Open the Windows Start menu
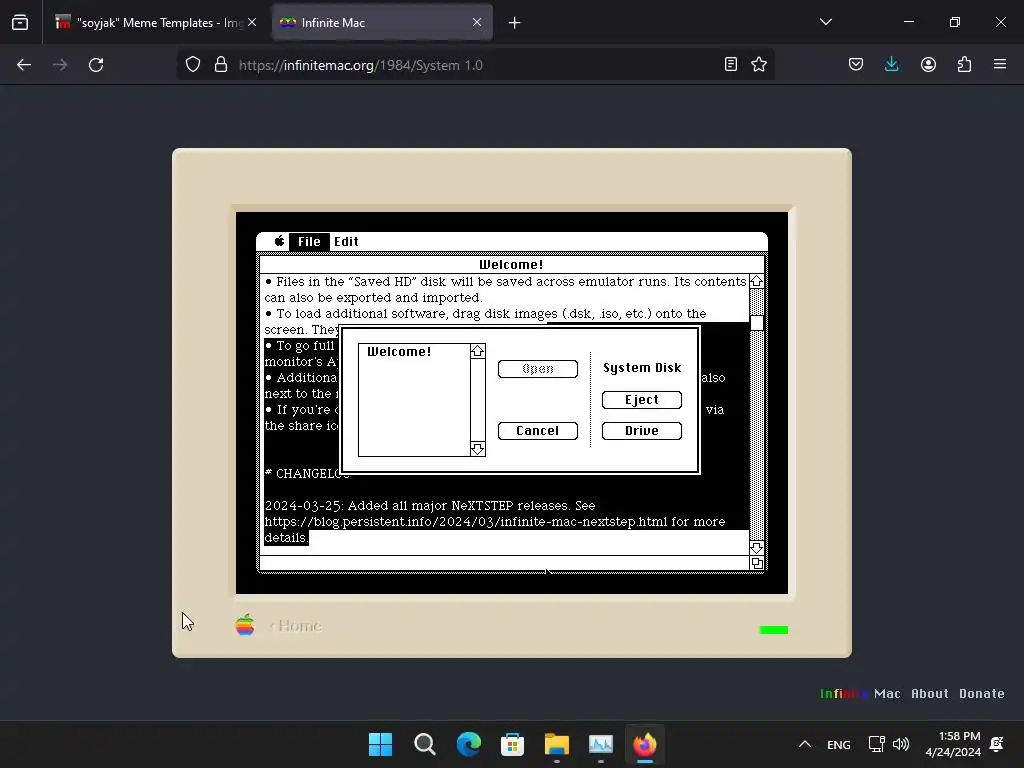 pyautogui.click(x=381, y=744)
